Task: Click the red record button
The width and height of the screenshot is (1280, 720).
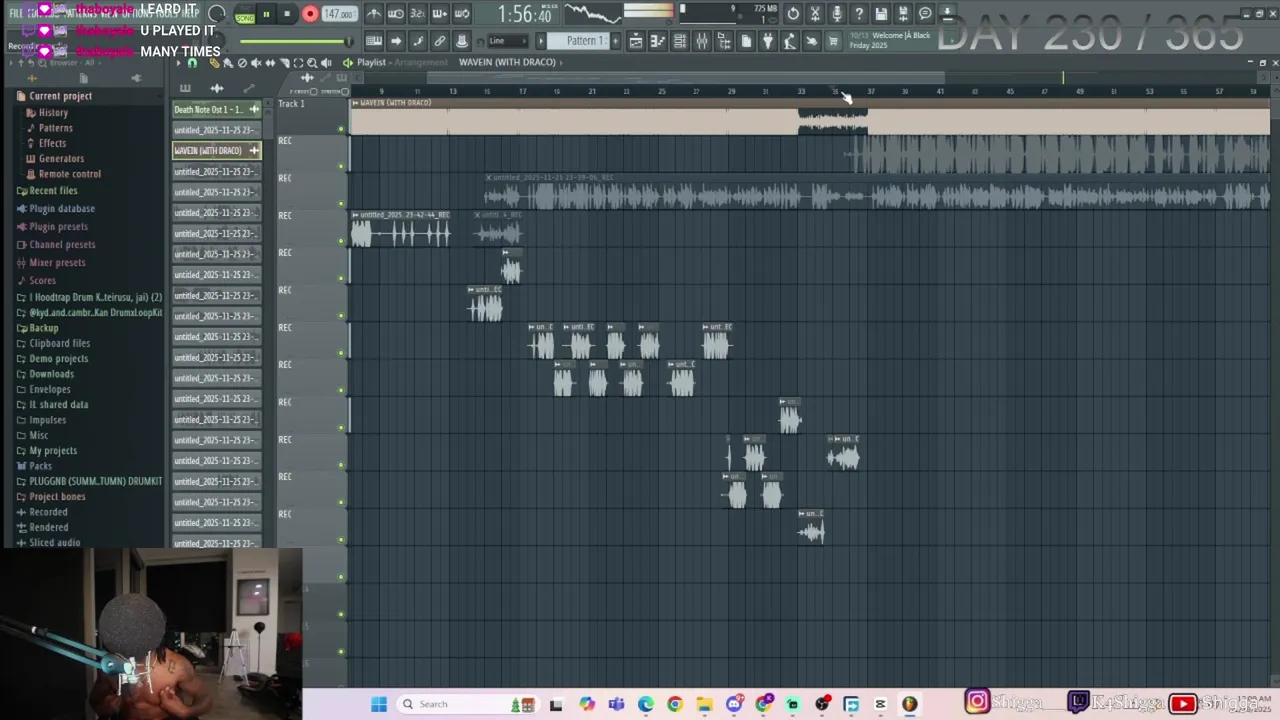Action: (x=309, y=14)
